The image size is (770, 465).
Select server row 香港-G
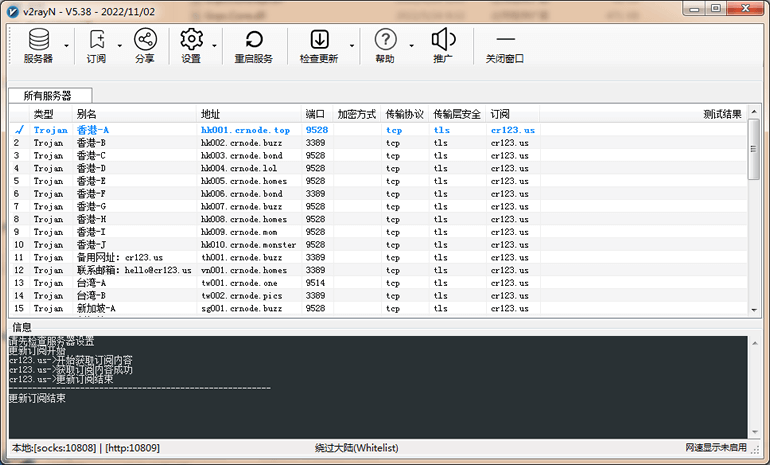click(378, 207)
